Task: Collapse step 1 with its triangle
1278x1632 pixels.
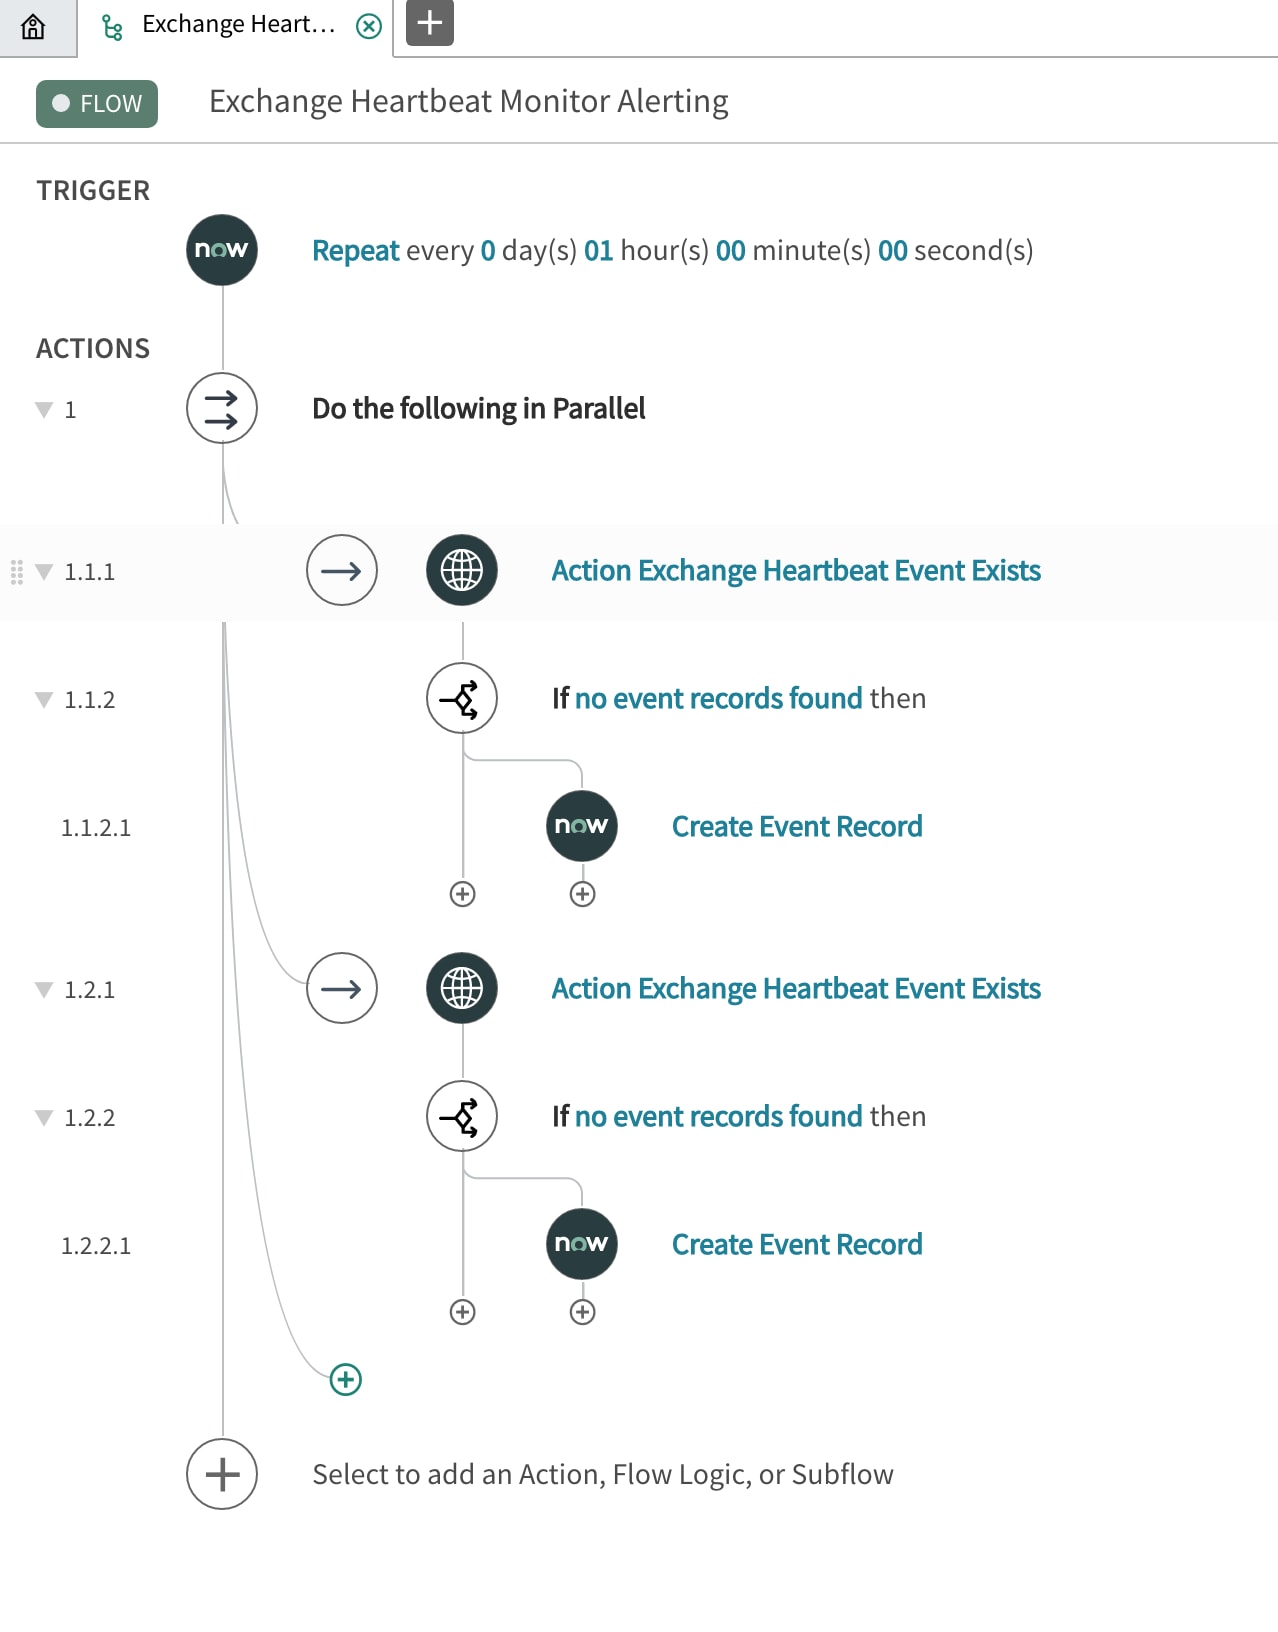Action: click(44, 410)
